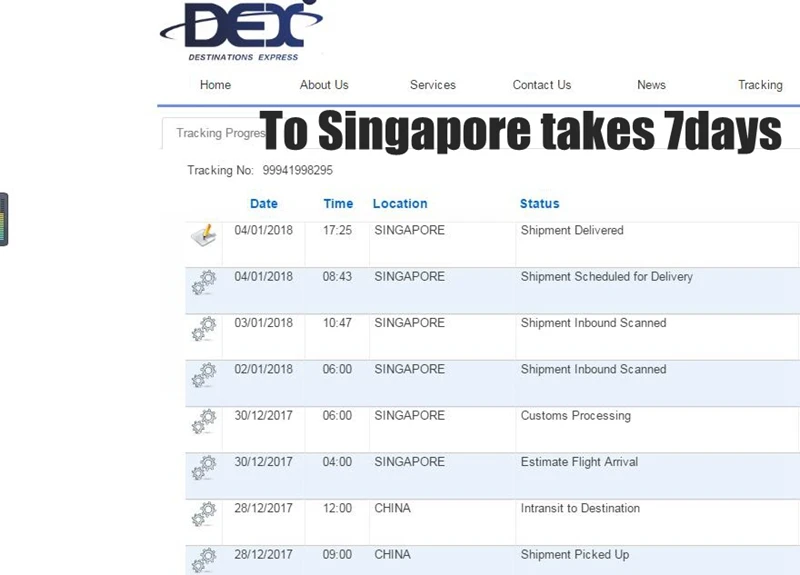Click gears icon for Estimate Flight Arrival row

204,468
